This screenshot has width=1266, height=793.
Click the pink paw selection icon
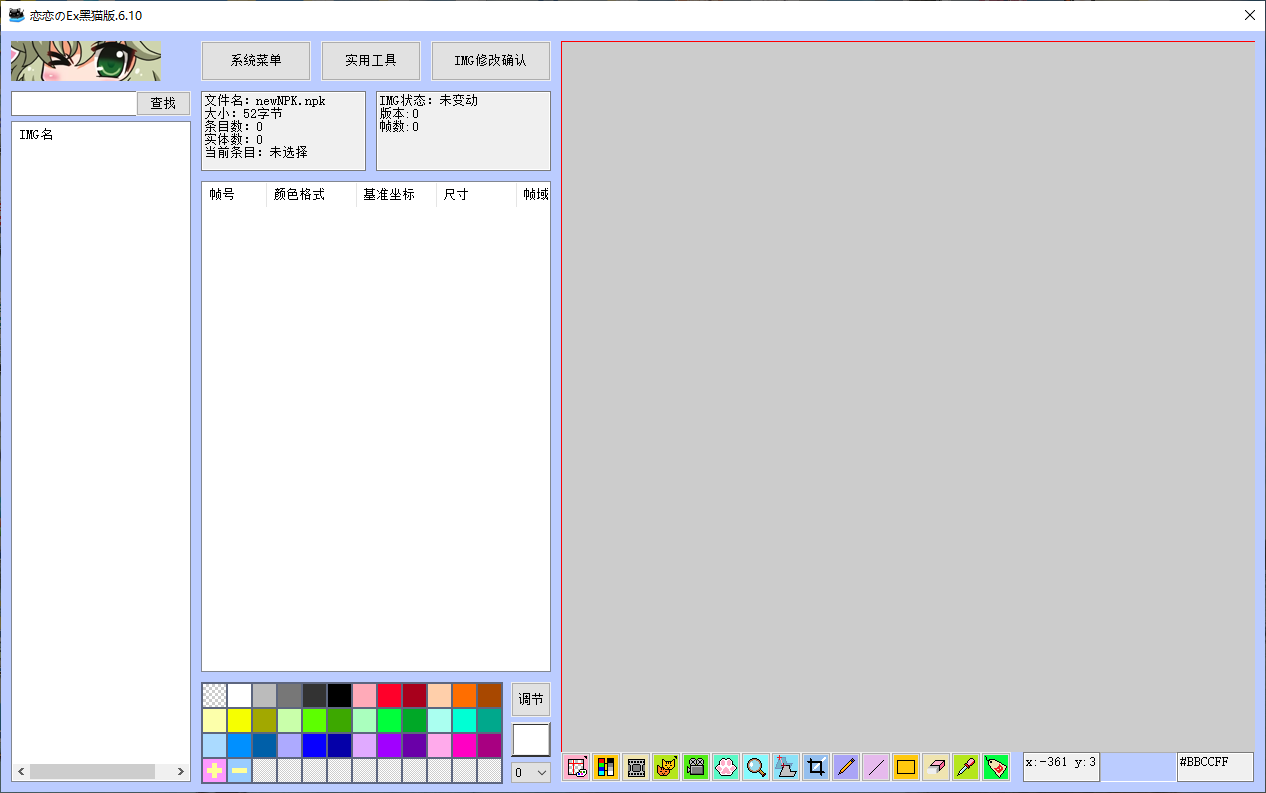click(x=726, y=767)
